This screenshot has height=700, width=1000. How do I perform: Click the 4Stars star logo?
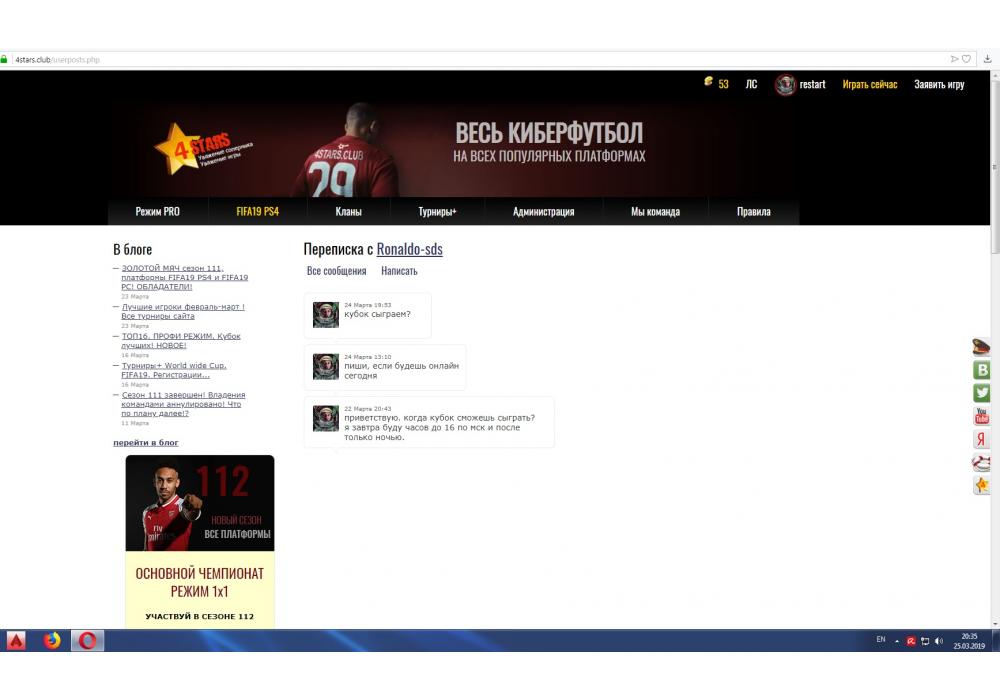[202, 149]
